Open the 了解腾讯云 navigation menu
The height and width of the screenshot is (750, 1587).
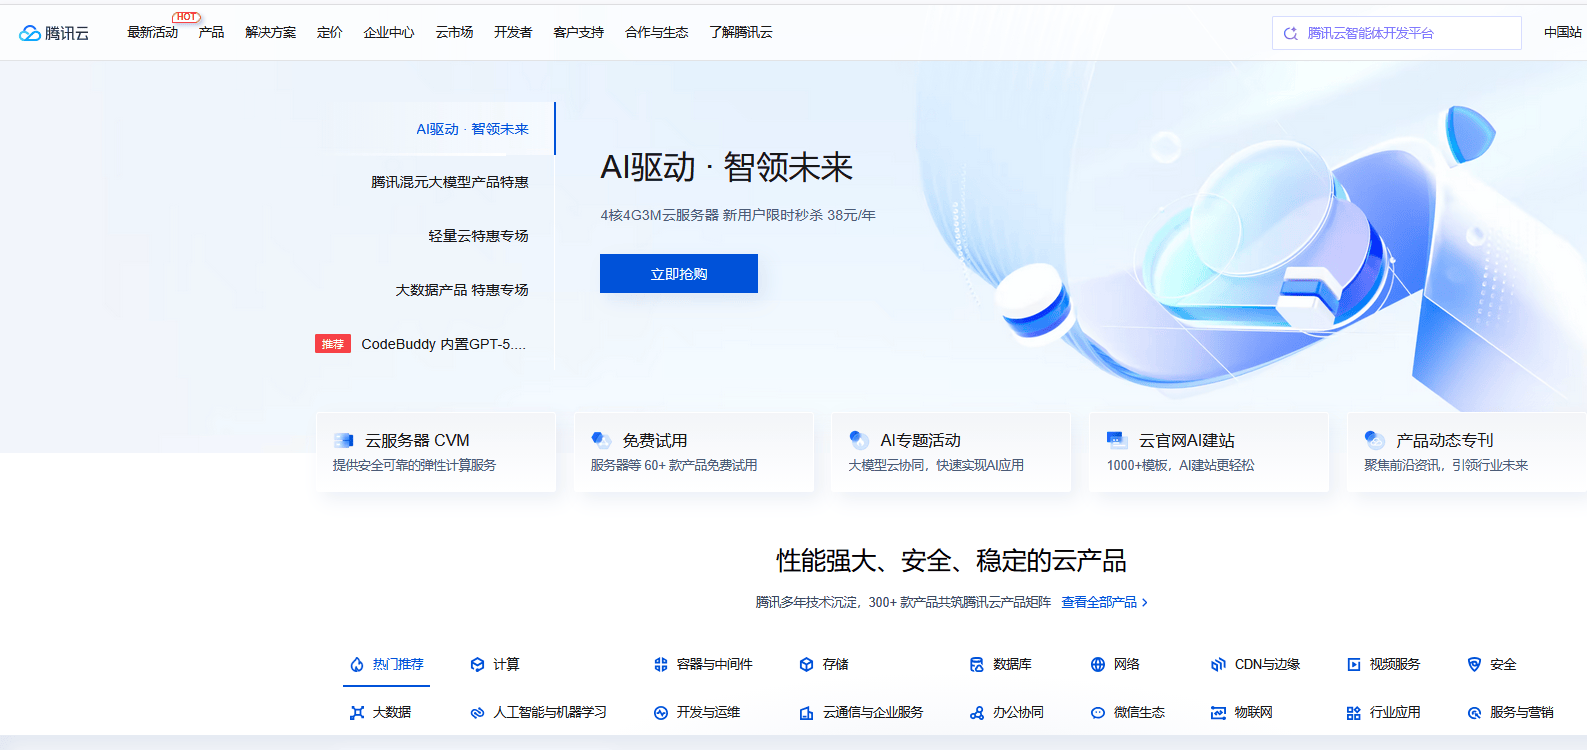tap(740, 32)
